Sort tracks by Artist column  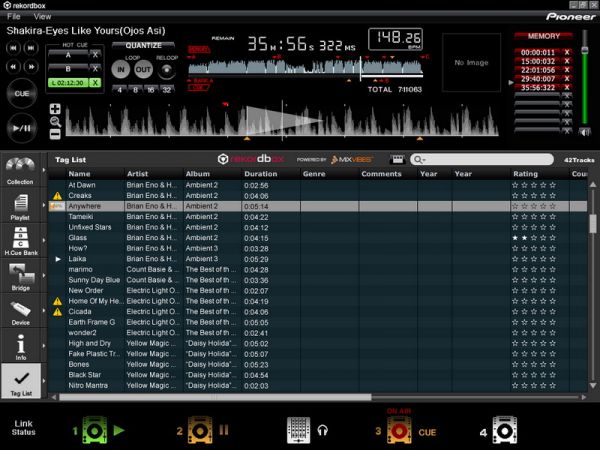pos(154,174)
